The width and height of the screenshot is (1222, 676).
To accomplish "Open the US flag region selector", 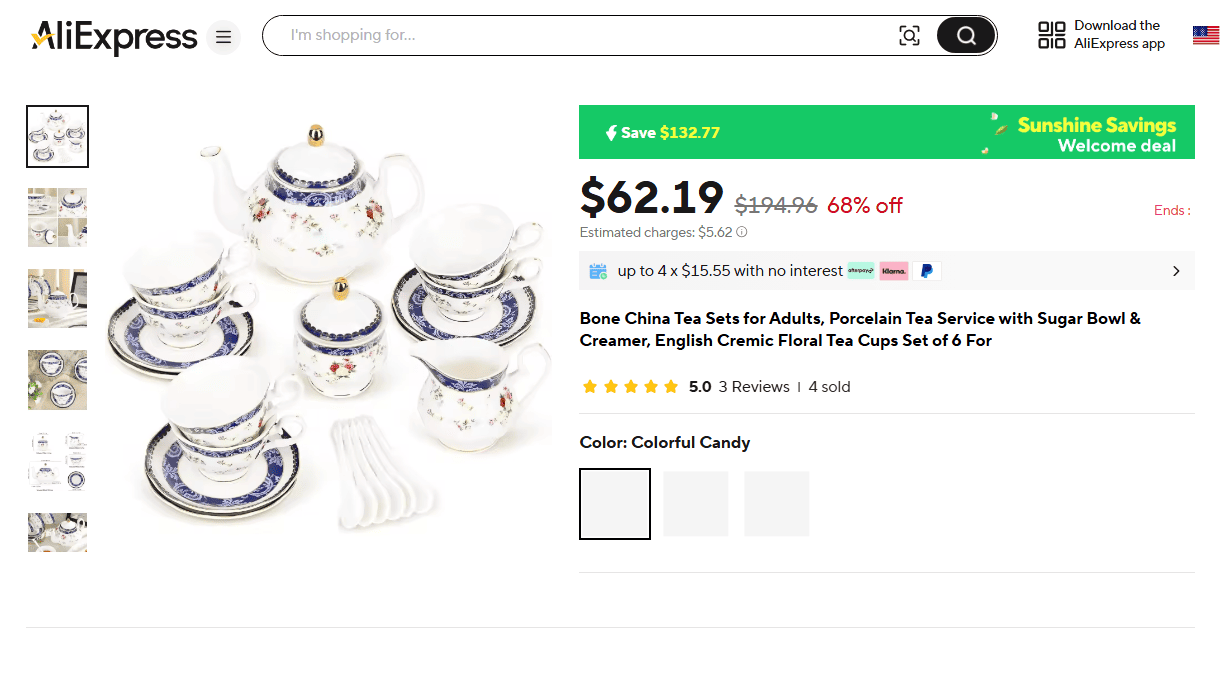I will (1205, 36).
